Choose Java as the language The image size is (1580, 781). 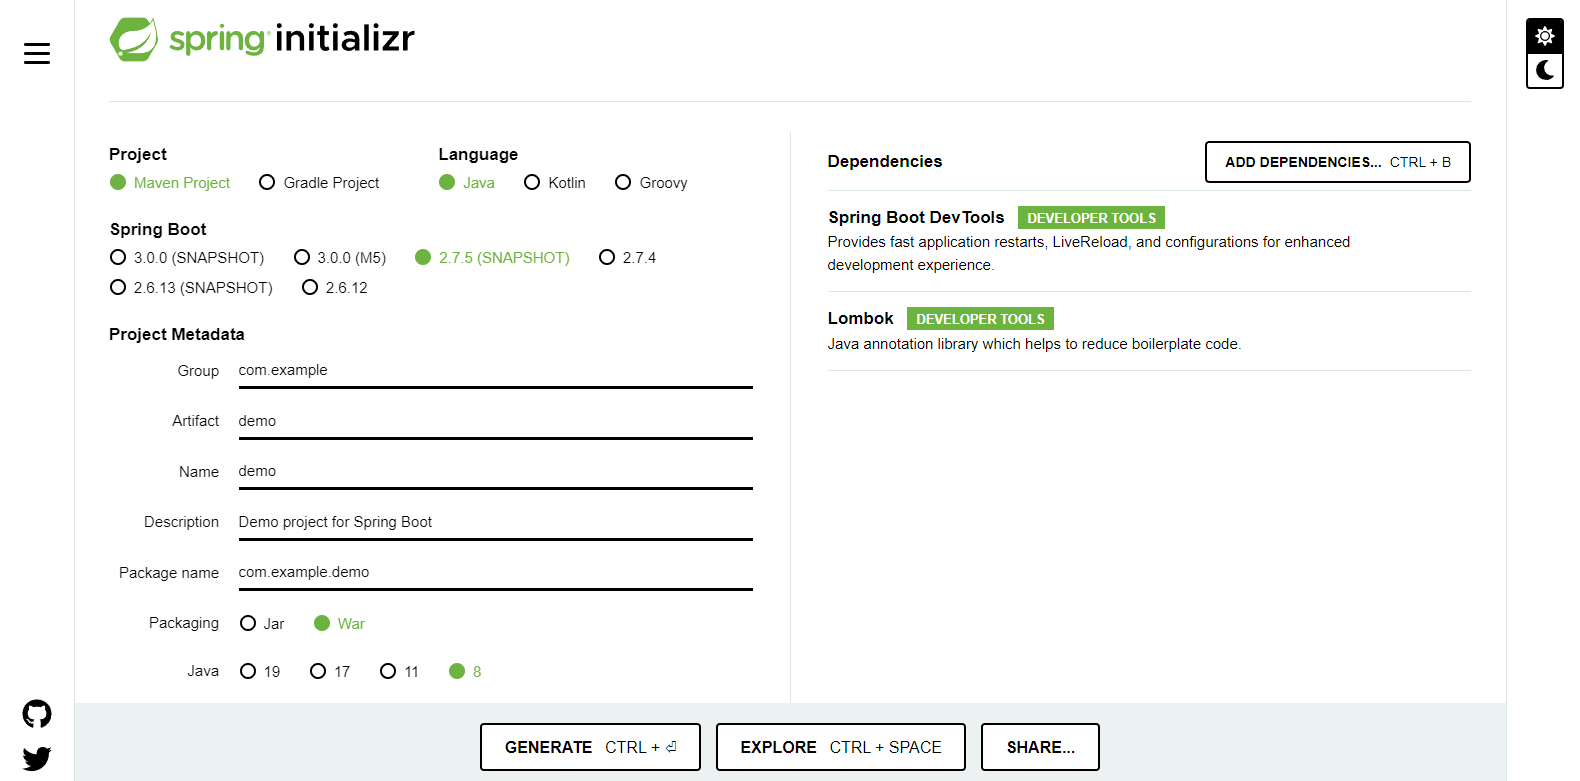coord(467,182)
